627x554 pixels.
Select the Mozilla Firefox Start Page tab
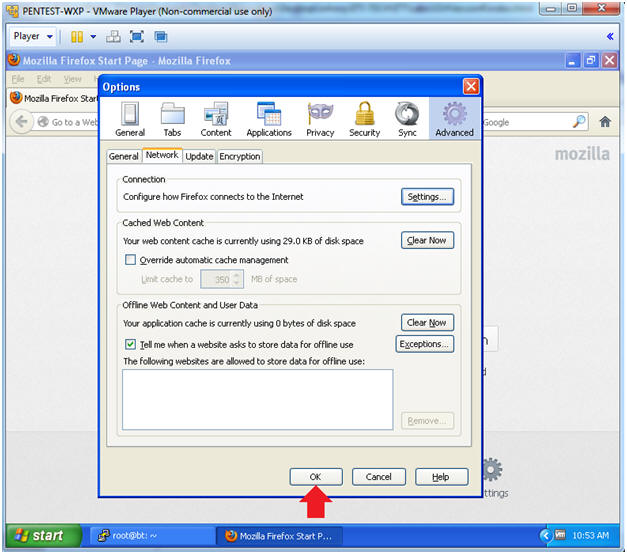tap(54, 98)
